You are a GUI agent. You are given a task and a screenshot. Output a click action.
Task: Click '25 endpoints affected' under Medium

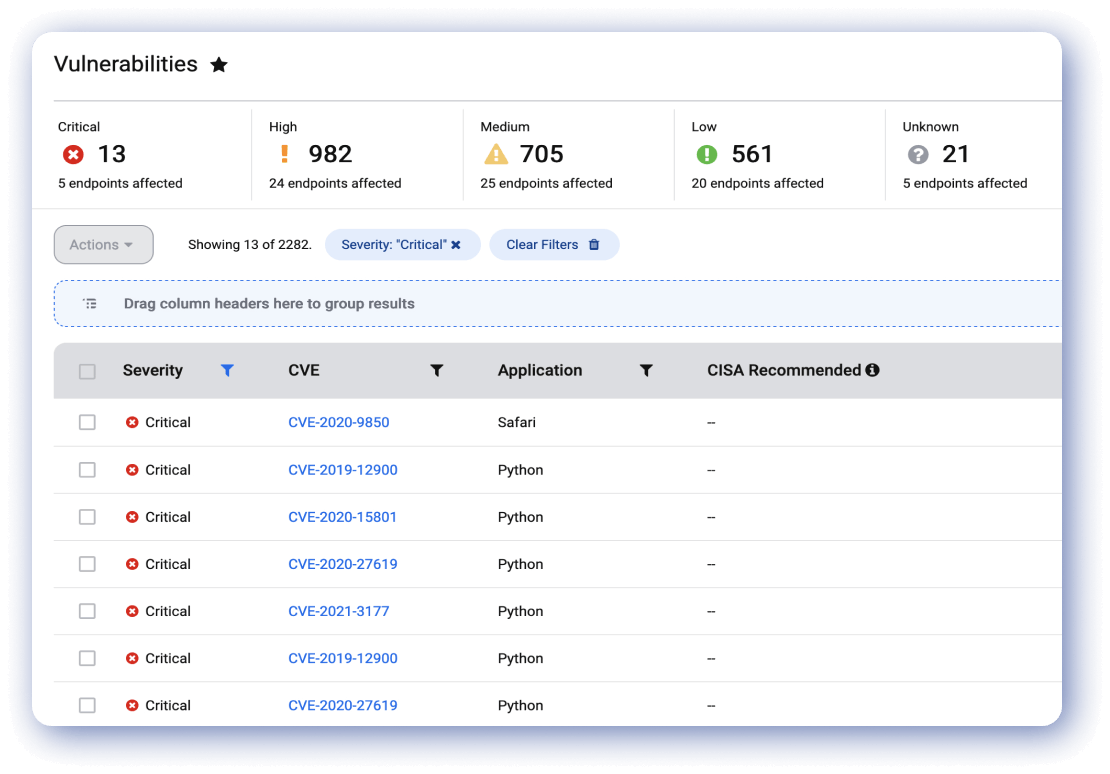547,183
